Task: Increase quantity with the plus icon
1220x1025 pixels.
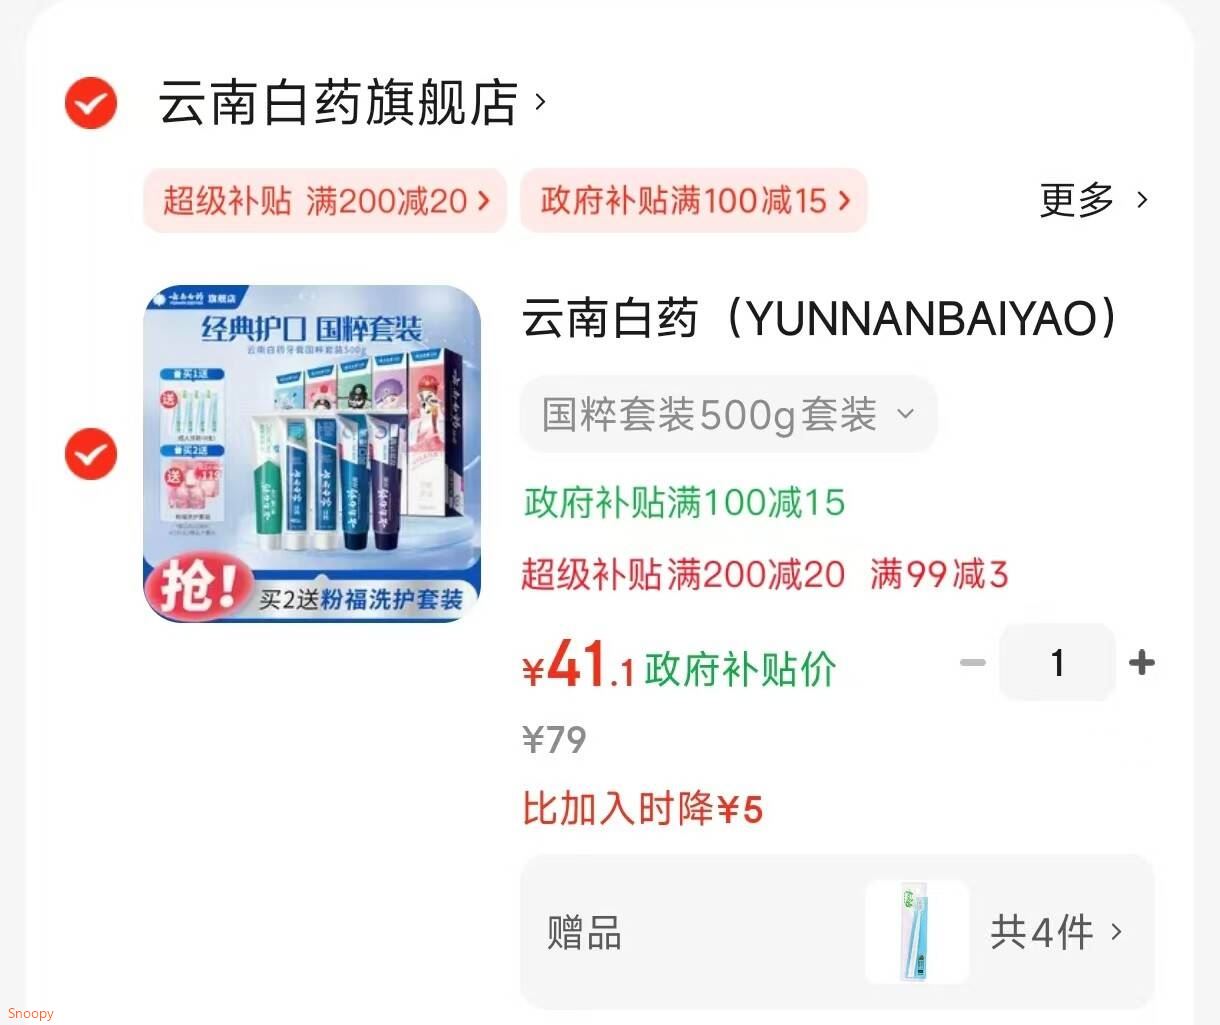Action: coord(1141,662)
